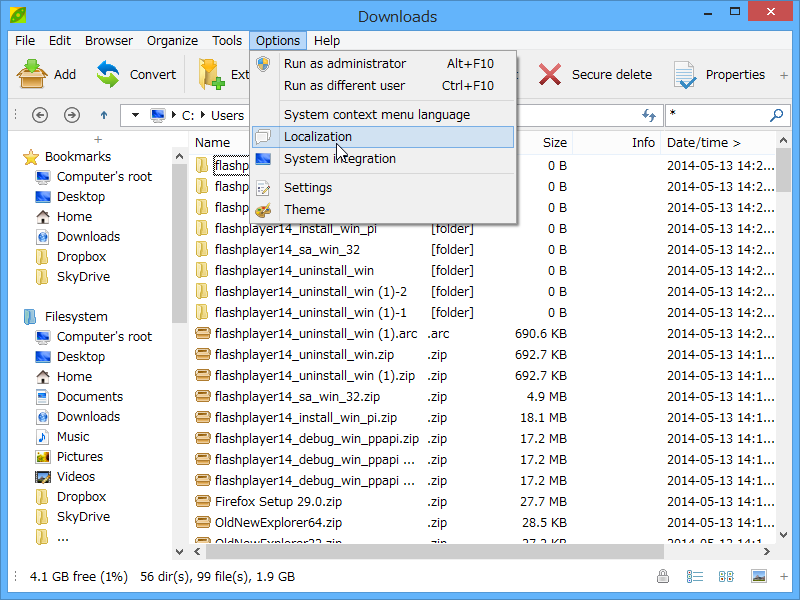
Task: Click the plus at the toolbar's end
Action: [784, 76]
